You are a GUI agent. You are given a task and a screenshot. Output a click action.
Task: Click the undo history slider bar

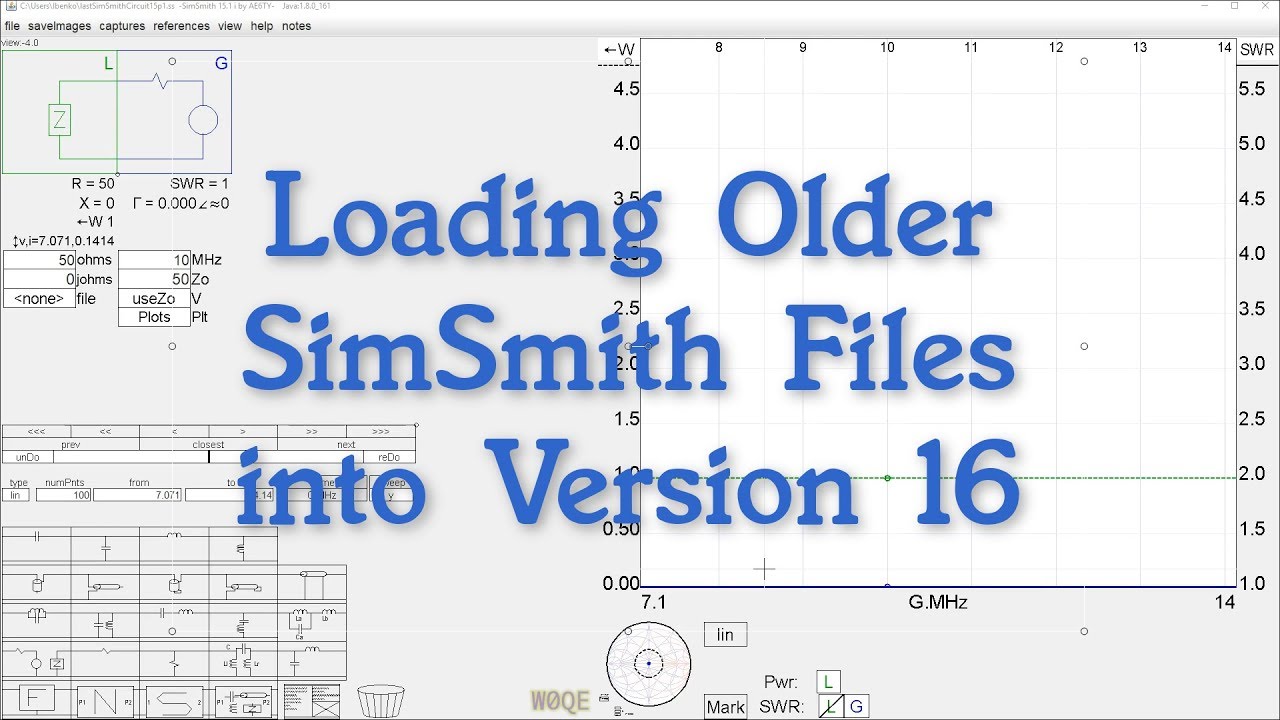[x=208, y=457]
